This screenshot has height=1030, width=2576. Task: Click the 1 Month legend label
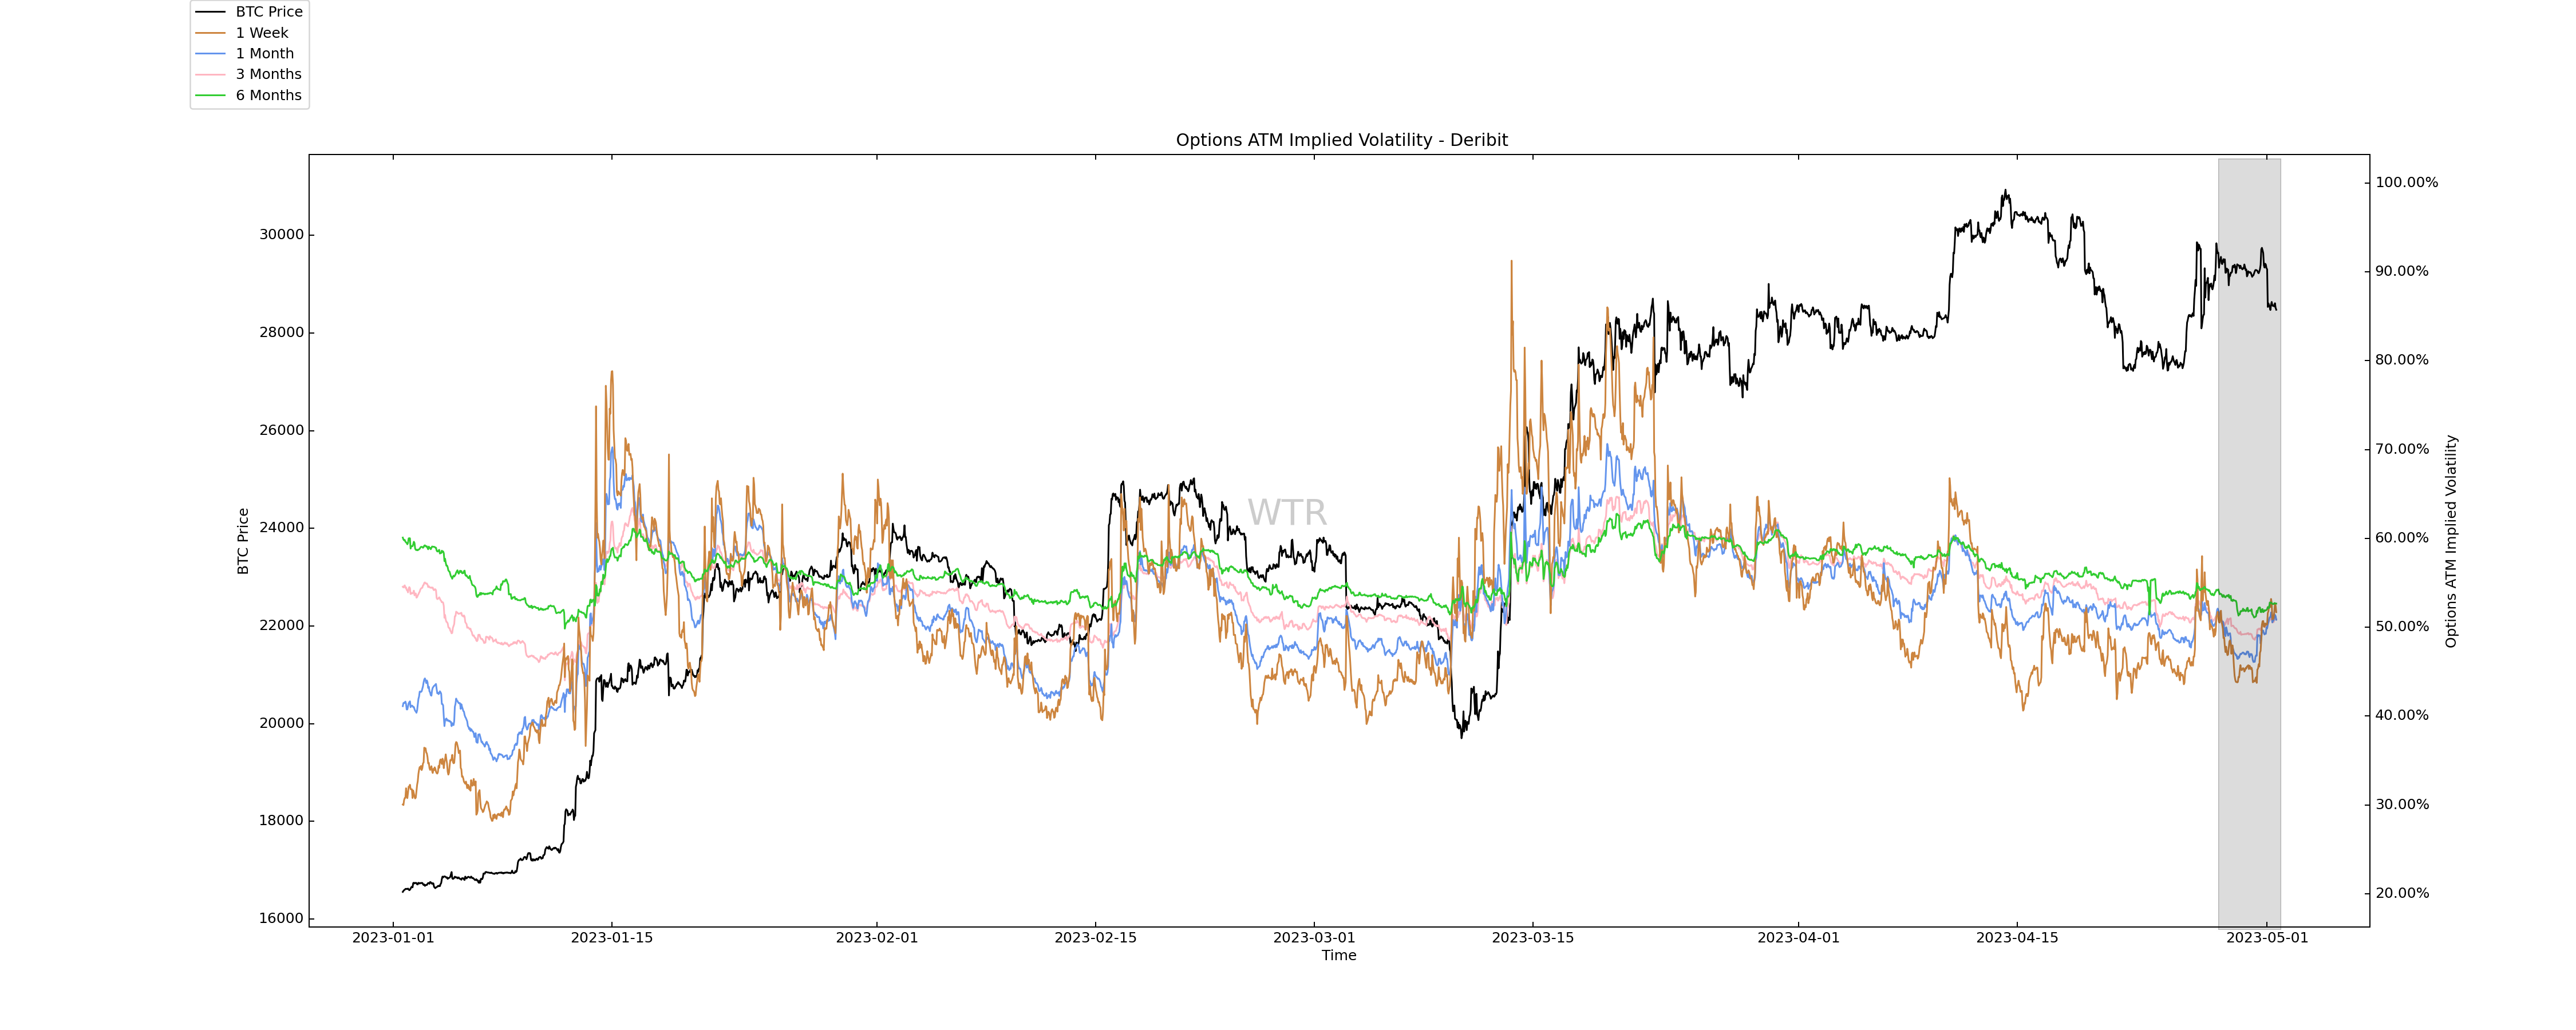(265, 54)
